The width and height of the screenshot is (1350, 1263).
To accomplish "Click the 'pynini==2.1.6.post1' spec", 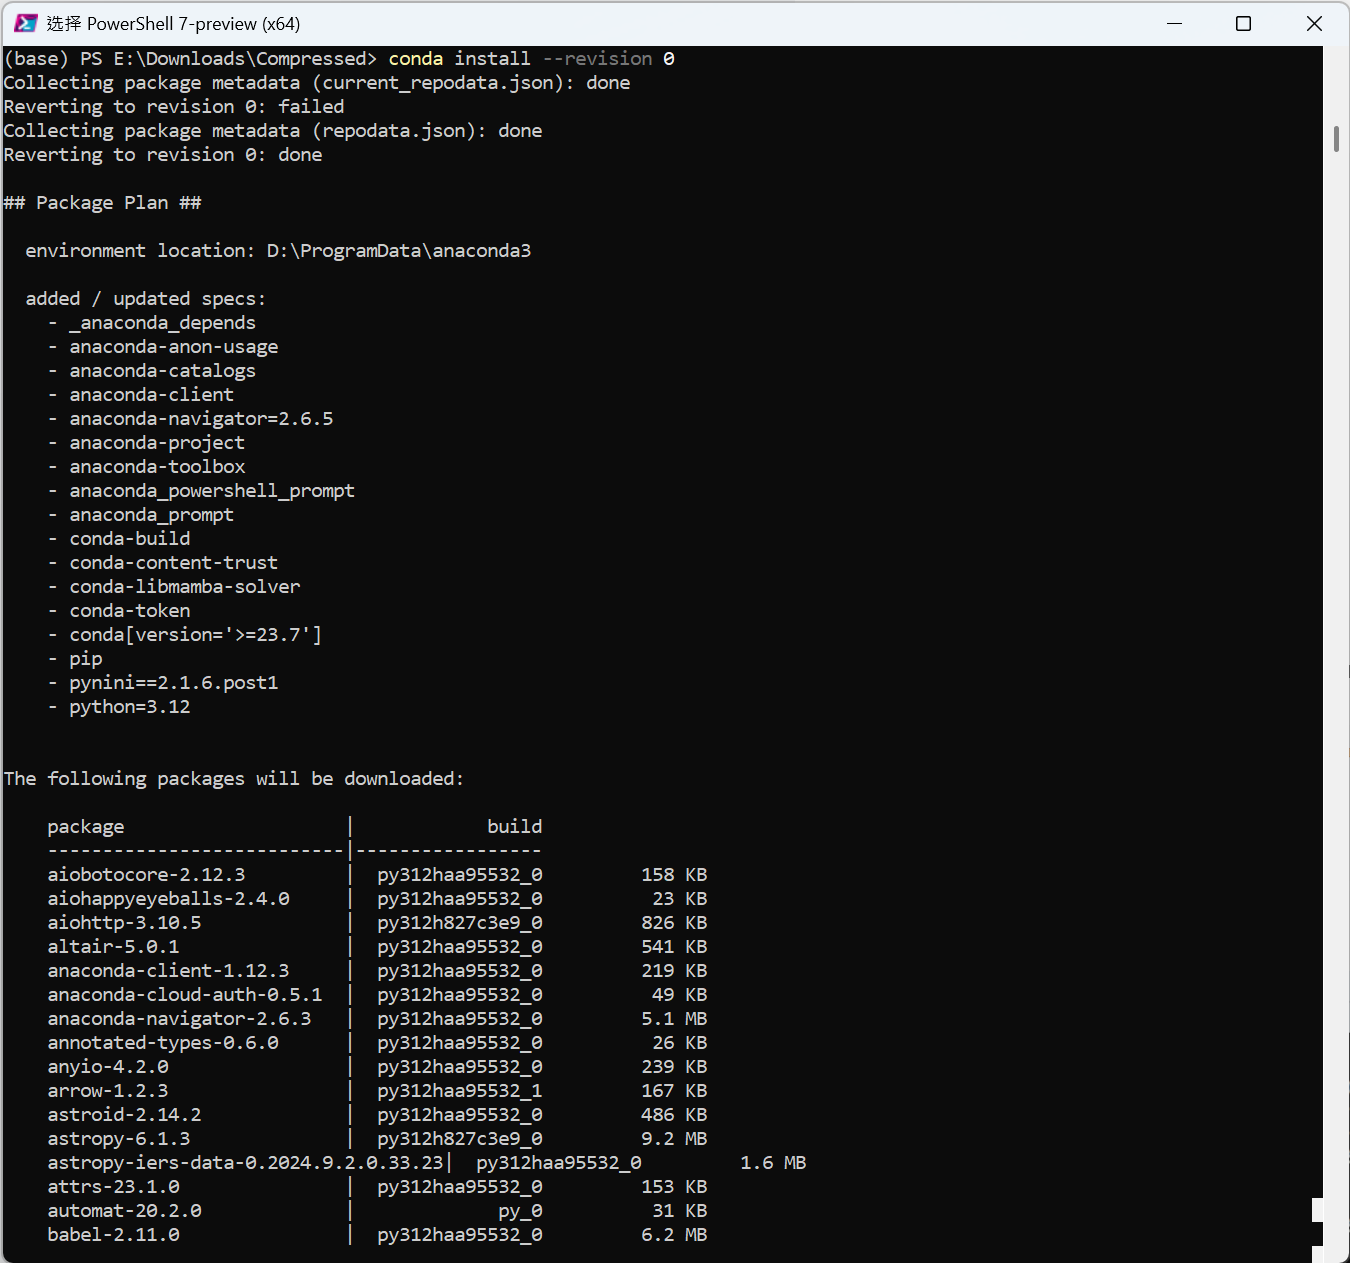I will coord(174,683).
